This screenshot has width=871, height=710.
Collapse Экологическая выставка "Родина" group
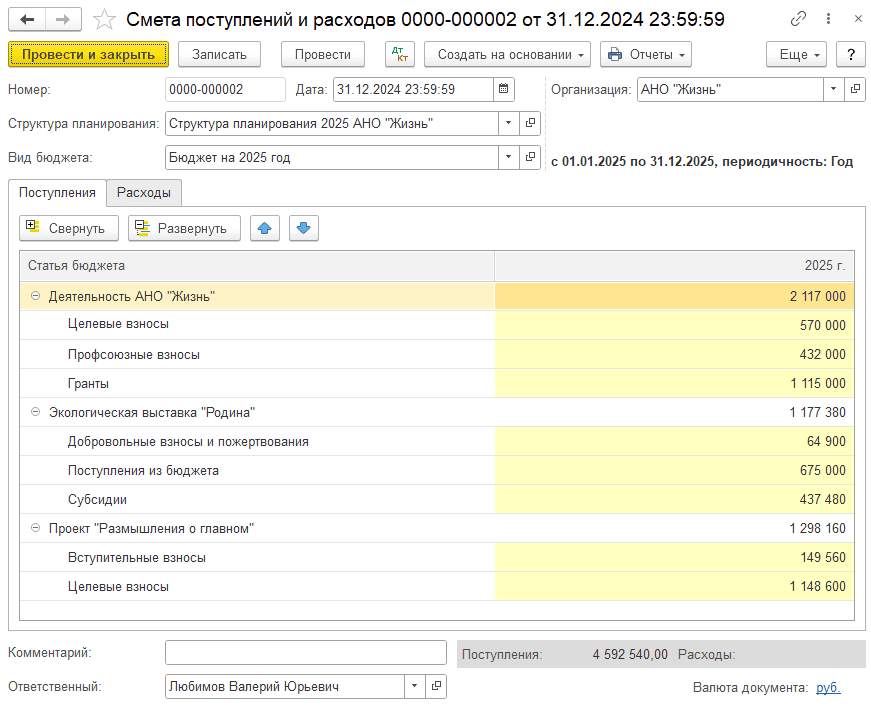point(36,412)
